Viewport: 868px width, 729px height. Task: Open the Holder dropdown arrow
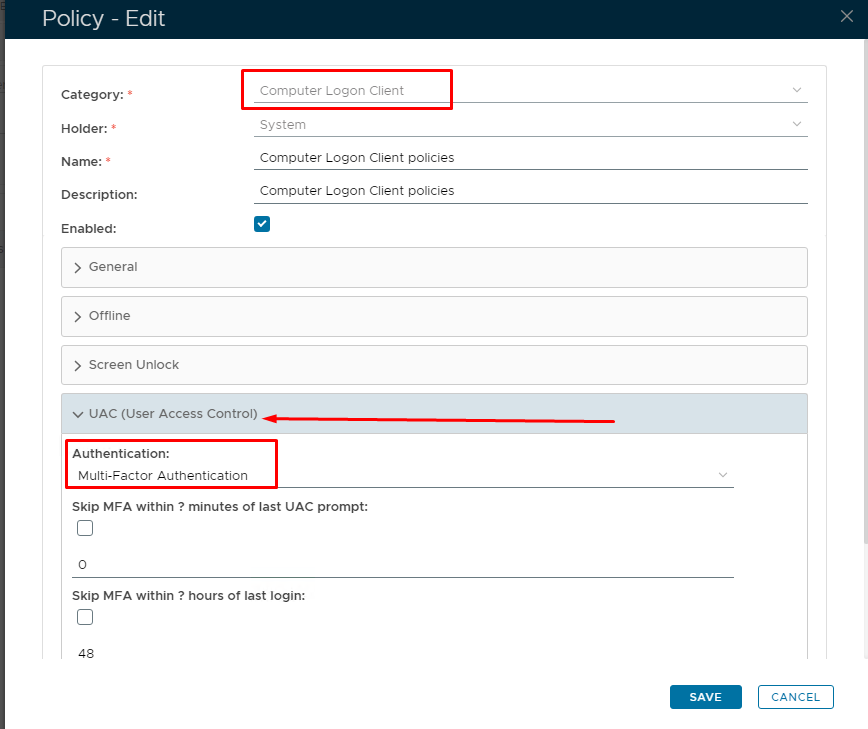(x=797, y=124)
